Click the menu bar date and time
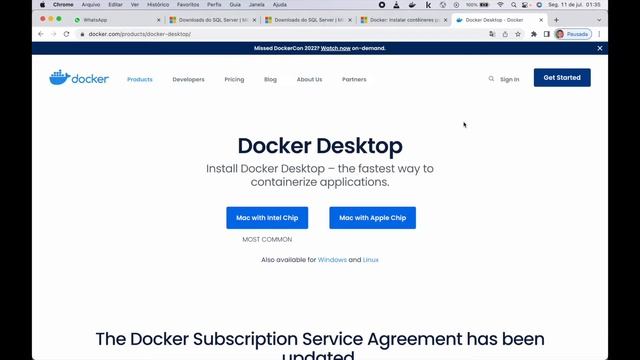 point(574,5)
